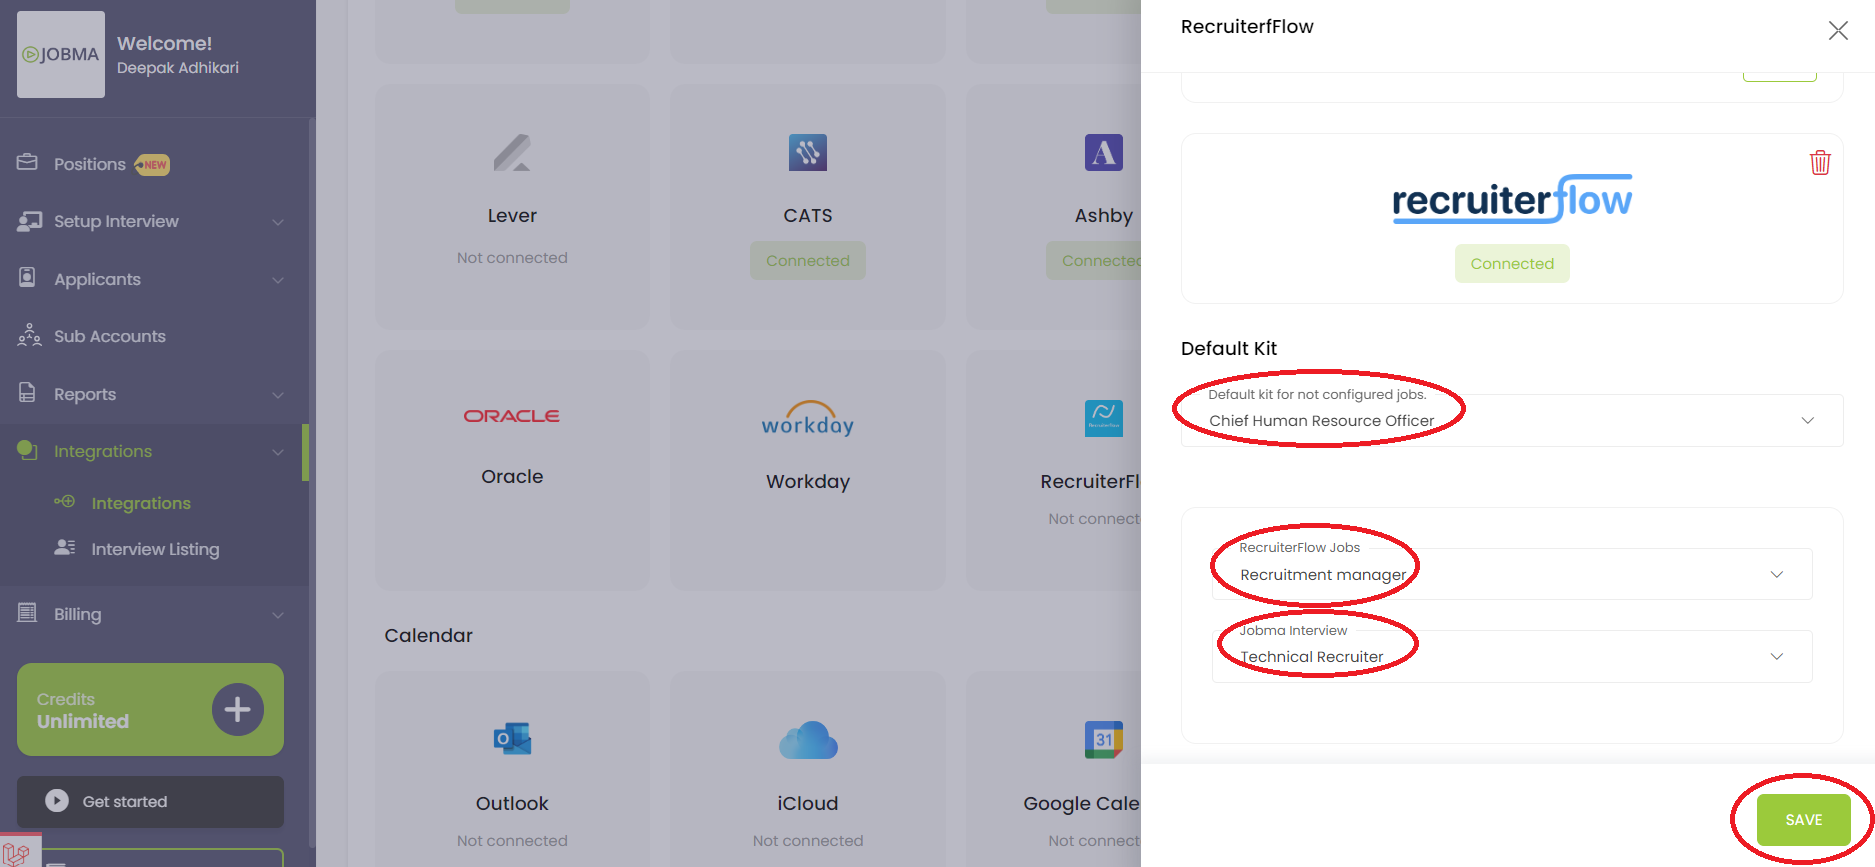Open the Default Kit dropdown
Viewport: 1875px width, 867px height.
click(x=1512, y=420)
